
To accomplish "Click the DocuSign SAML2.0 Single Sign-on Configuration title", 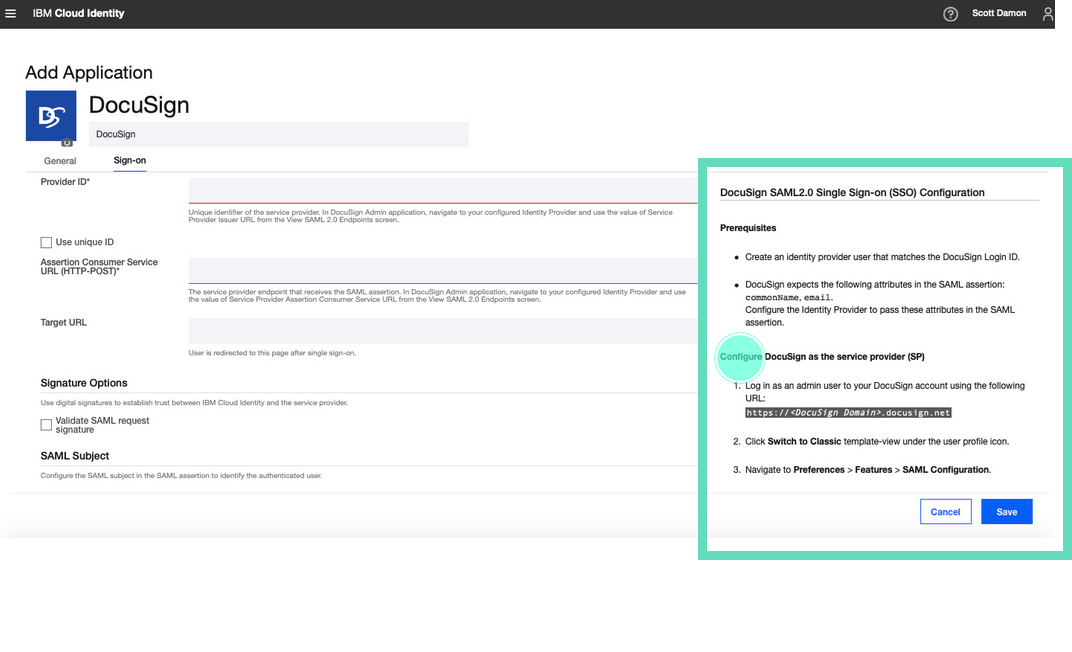I will click(x=852, y=193).
